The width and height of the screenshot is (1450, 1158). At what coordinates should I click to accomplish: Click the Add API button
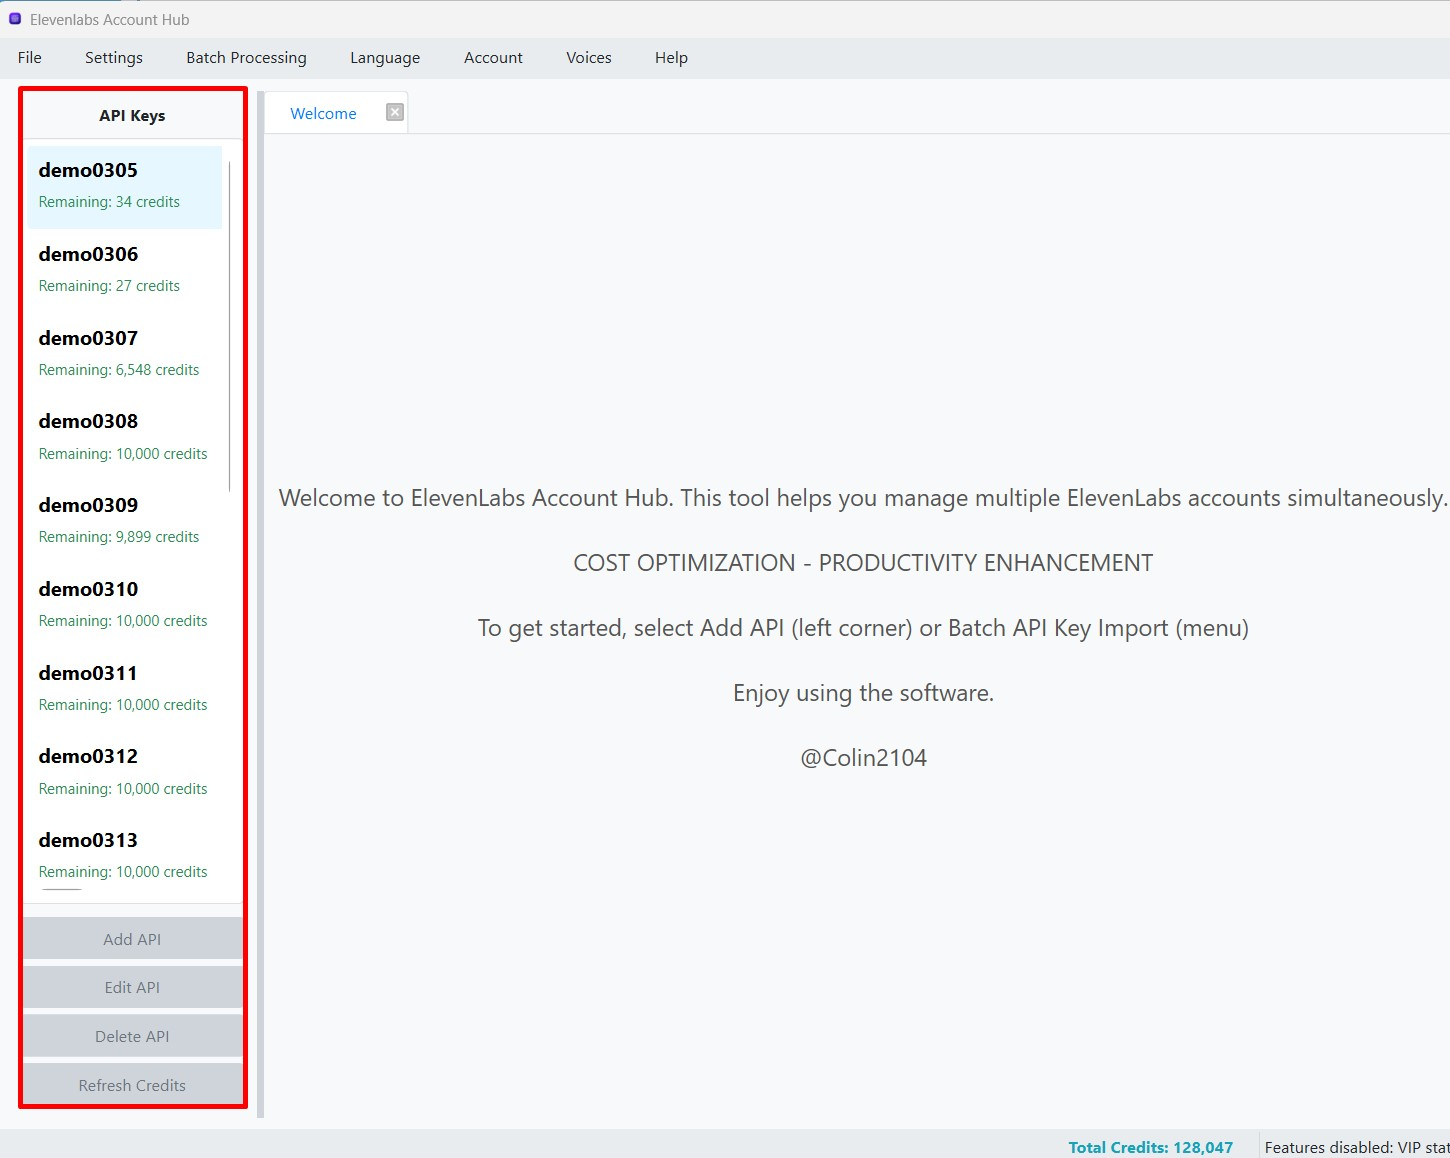pyautogui.click(x=132, y=939)
